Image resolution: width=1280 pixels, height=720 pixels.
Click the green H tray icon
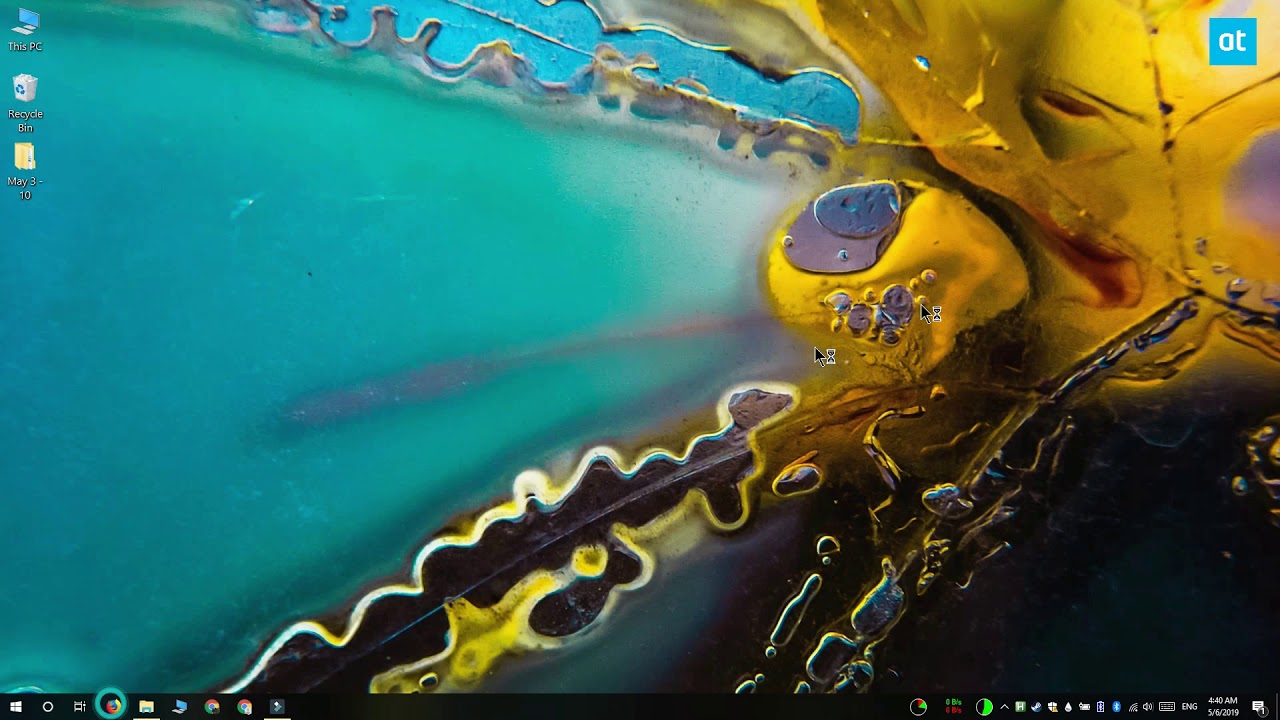click(x=1020, y=707)
